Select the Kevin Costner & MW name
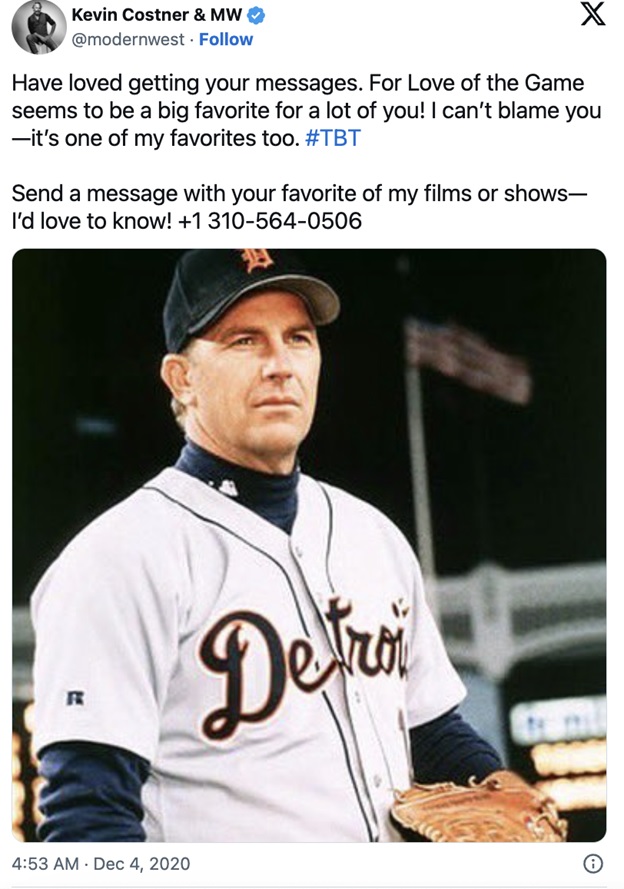The height and width of the screenshot is (889, 624). pyautogui.click(x=156, y=15)
